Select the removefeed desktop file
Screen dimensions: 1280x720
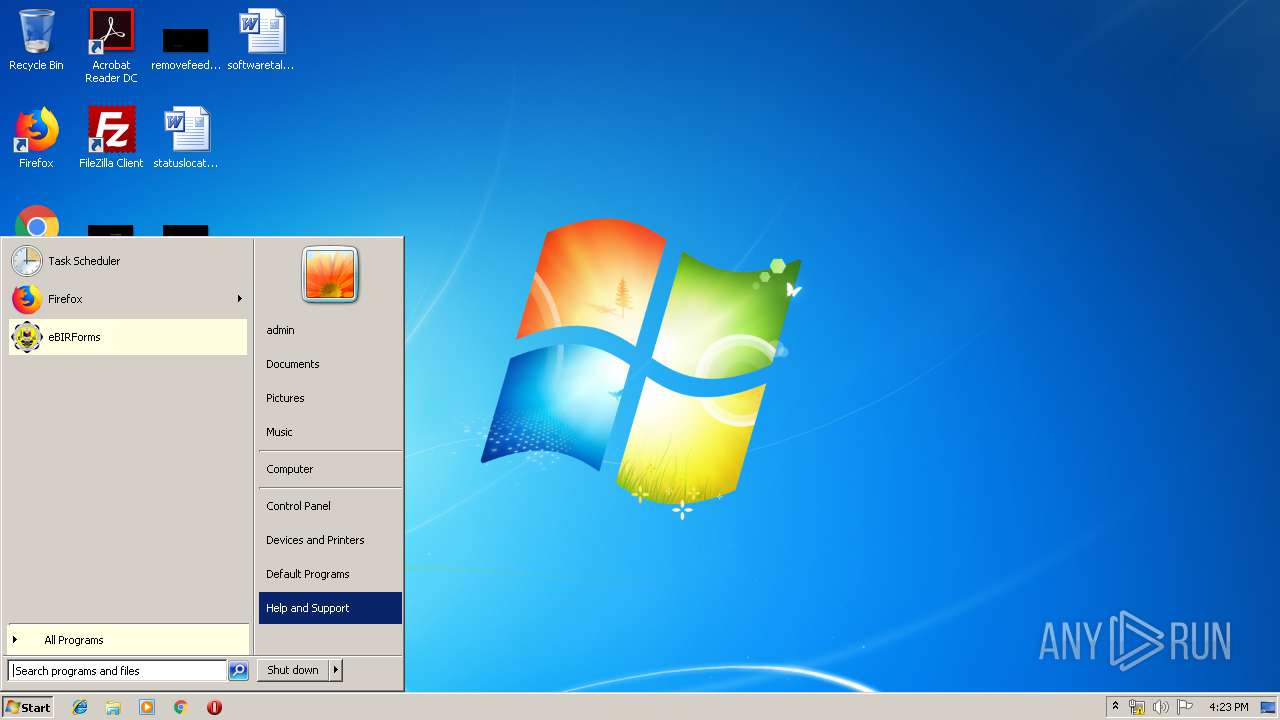point(186,46)
